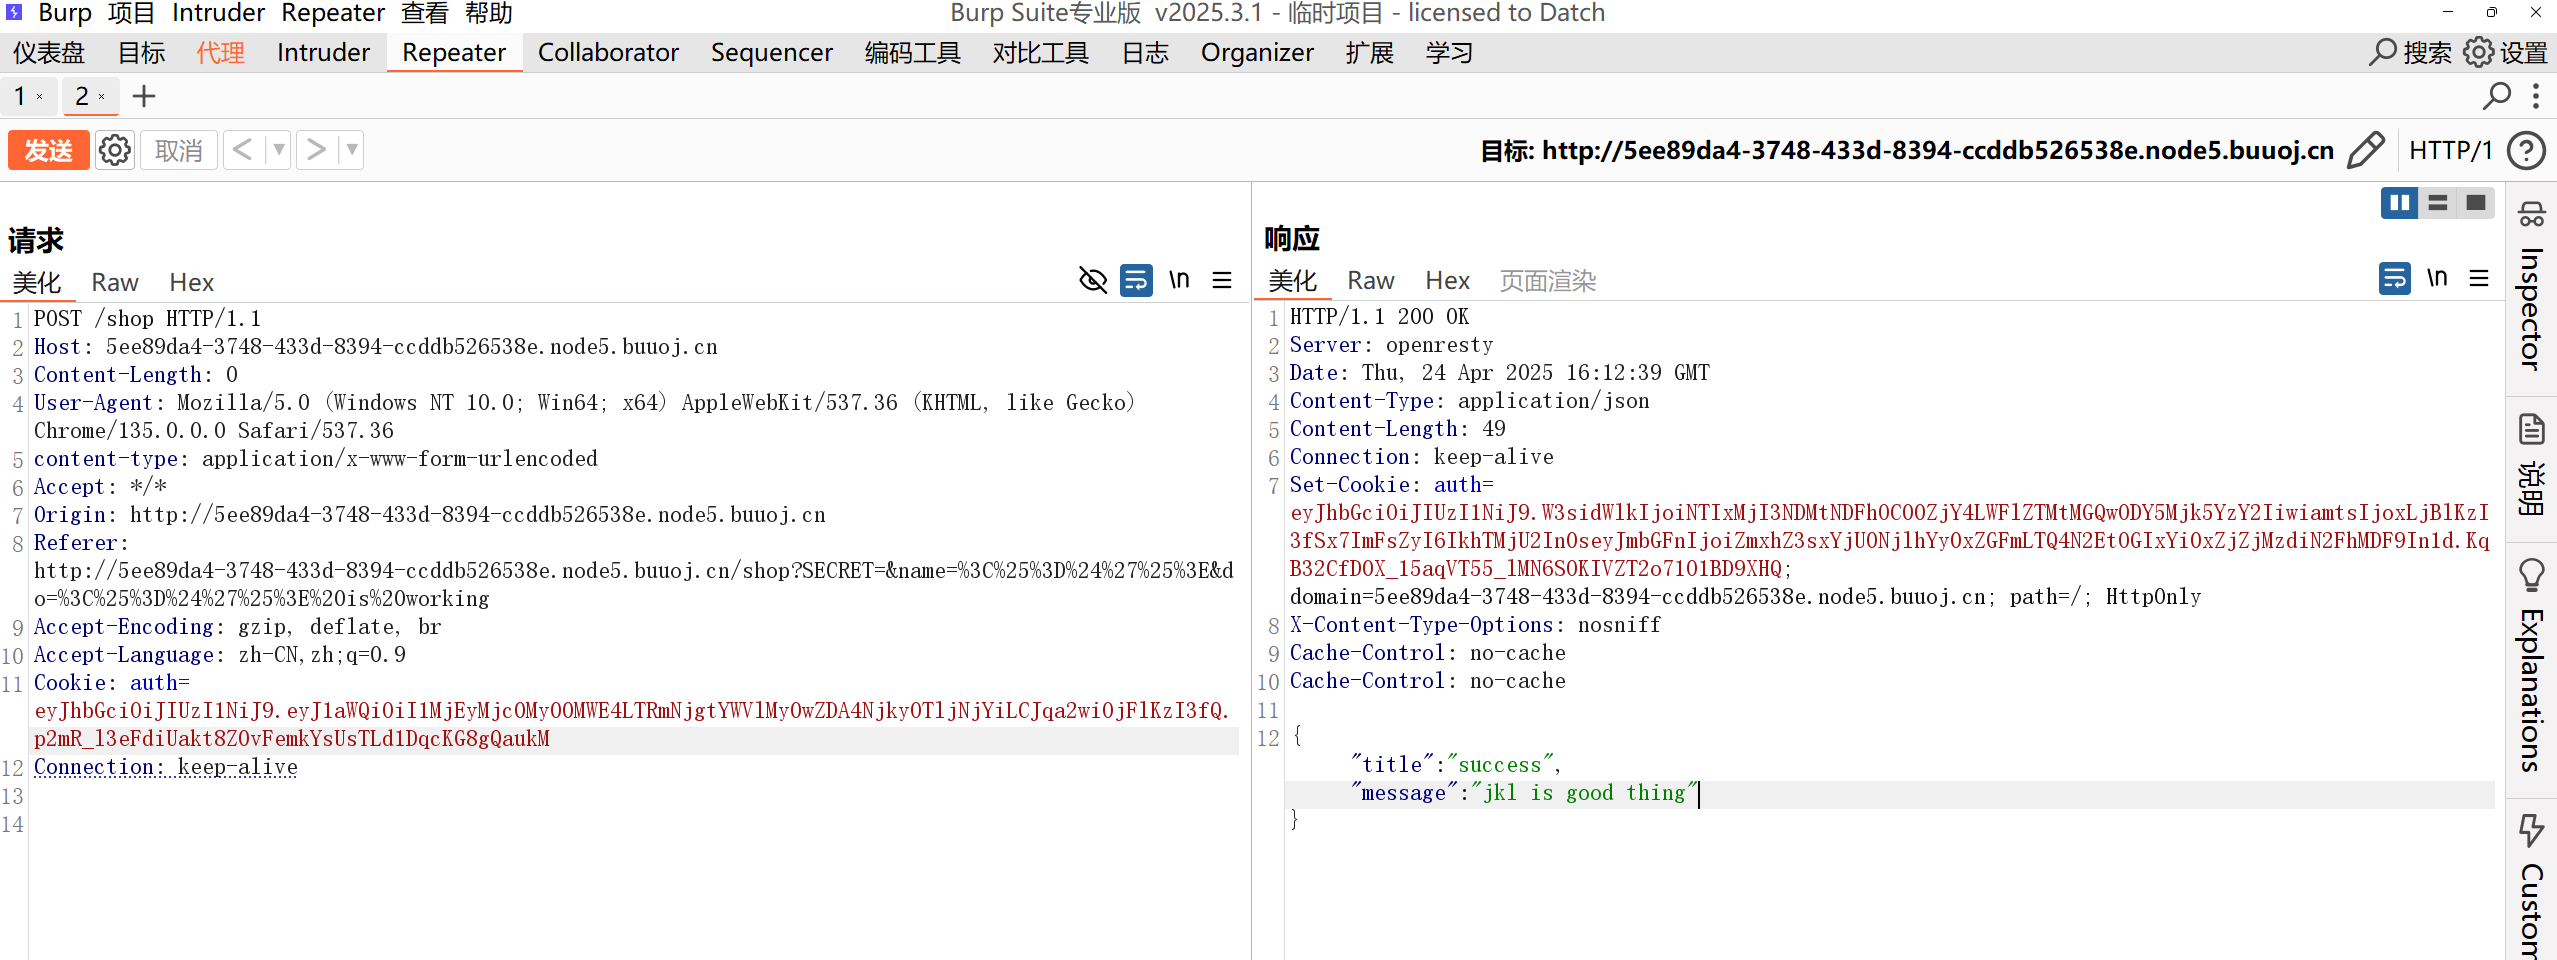Open the Inspector side panel

click(2531, 290)
